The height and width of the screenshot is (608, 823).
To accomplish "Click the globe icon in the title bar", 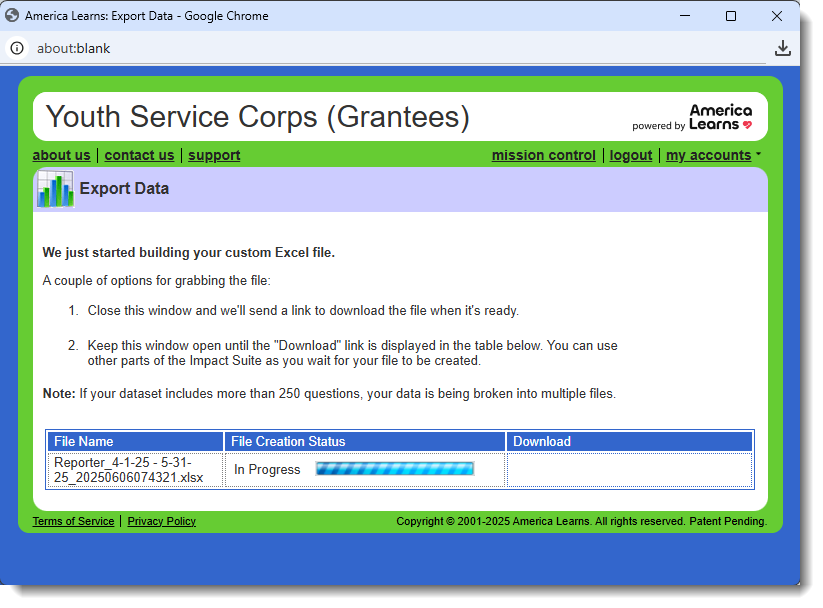I will click(x=12, y=16).
